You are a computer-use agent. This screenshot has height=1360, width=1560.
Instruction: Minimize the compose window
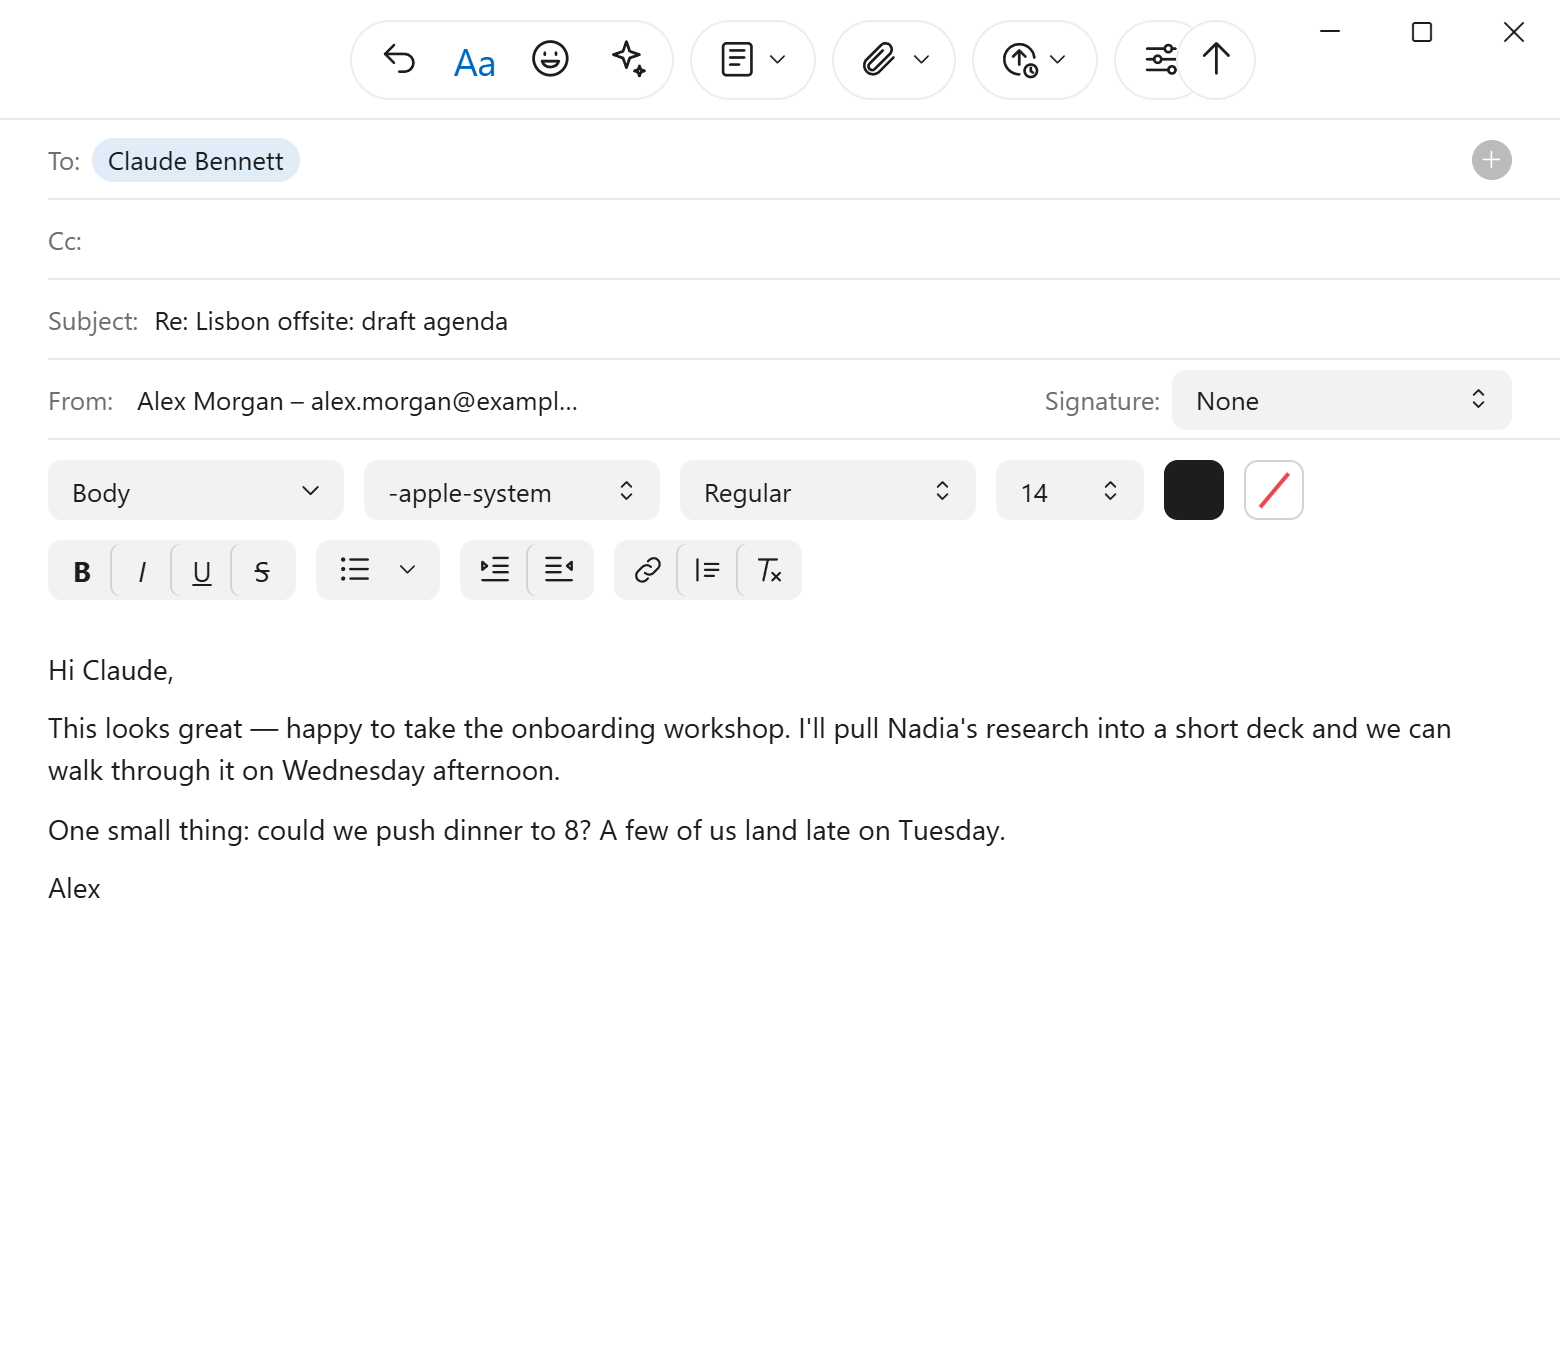[x=1329, y=32]
